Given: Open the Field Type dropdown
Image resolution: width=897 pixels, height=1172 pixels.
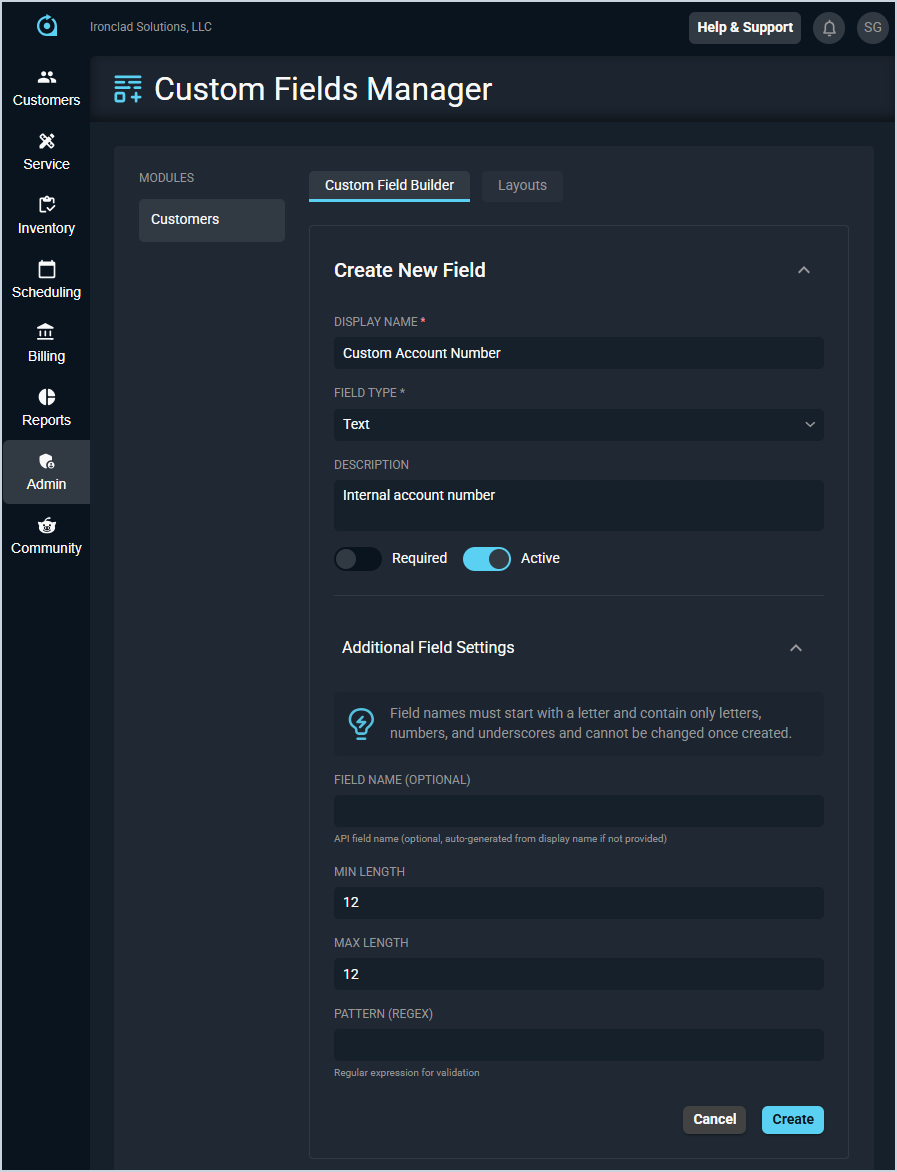Looking at the screenshot, I should [578, 425].
